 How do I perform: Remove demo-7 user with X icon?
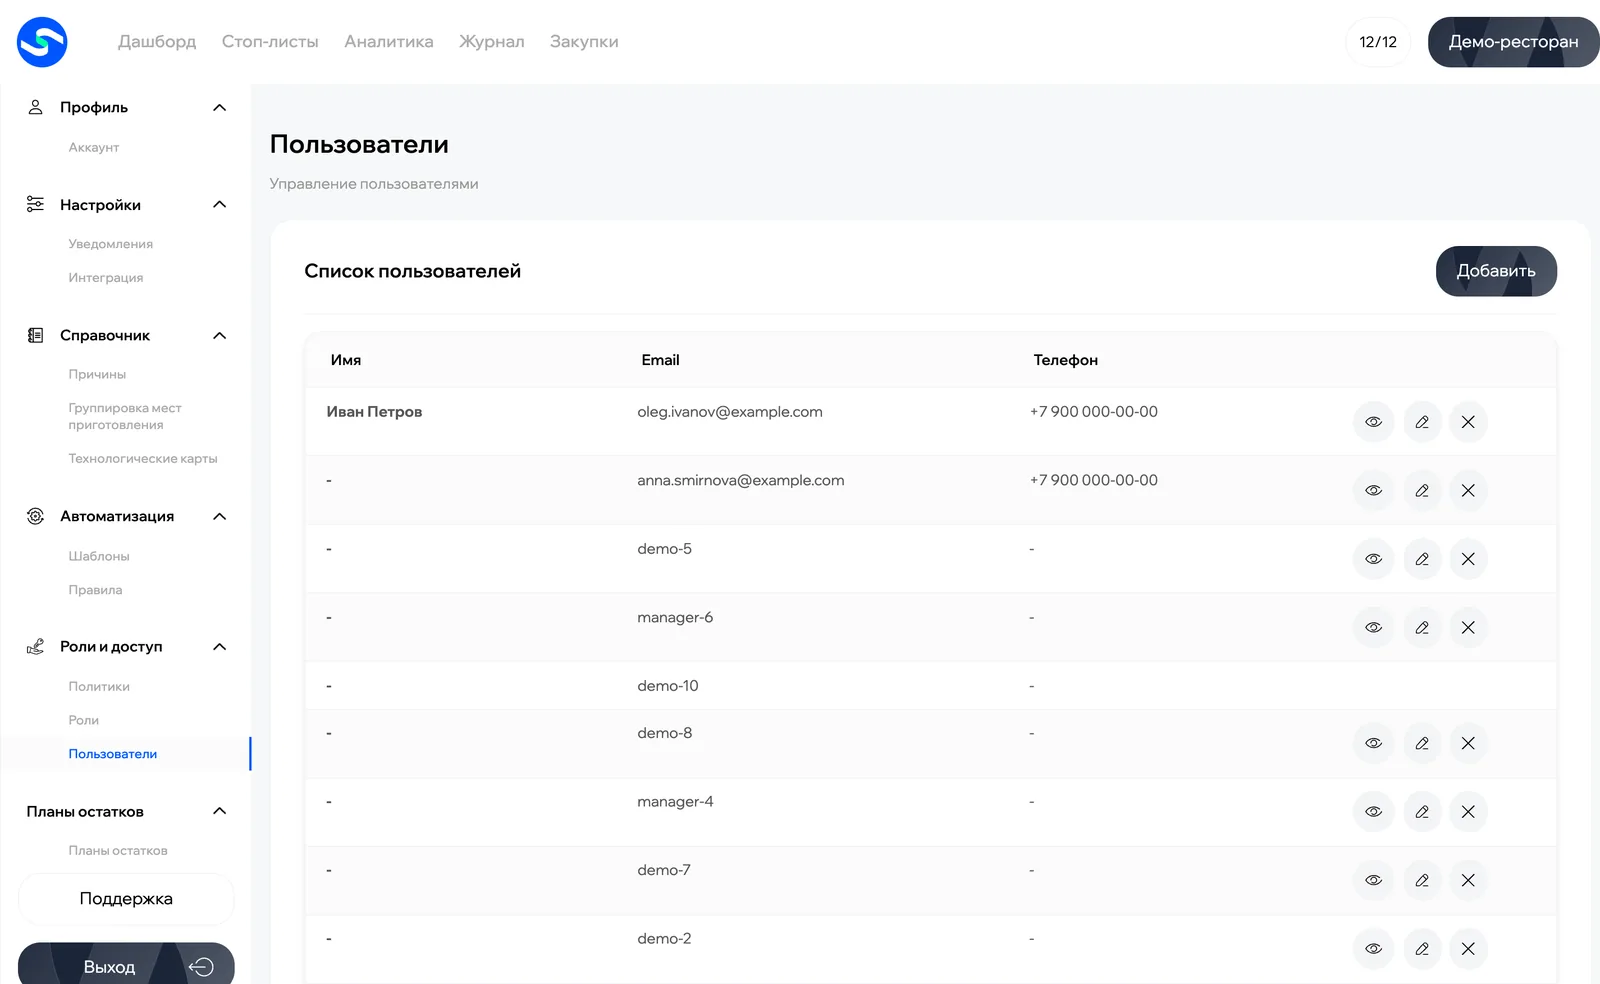click(x=1468, y=880)
